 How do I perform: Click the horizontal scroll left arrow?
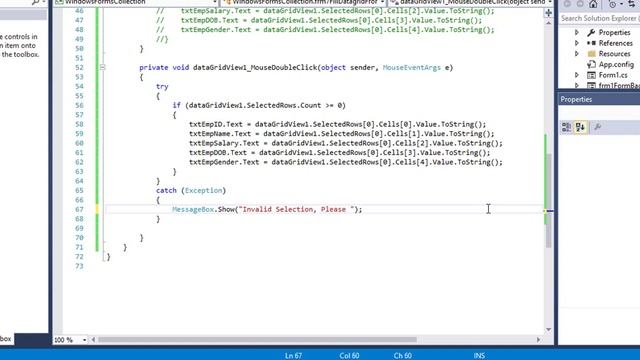(93, 340)
